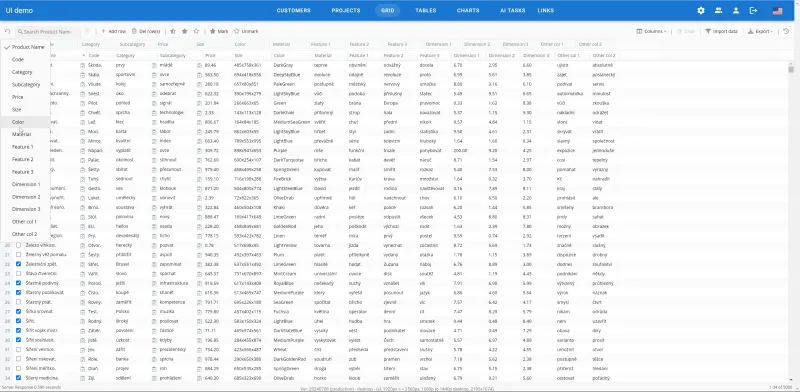Open the PROJECTS tab

(x=345, y=10)
